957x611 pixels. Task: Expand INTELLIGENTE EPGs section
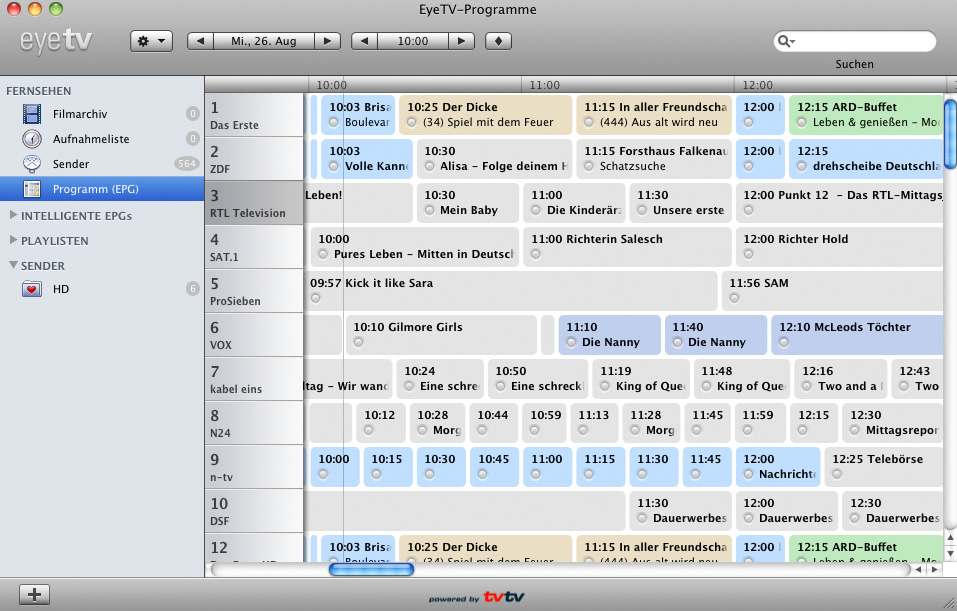tap(13, 215)
